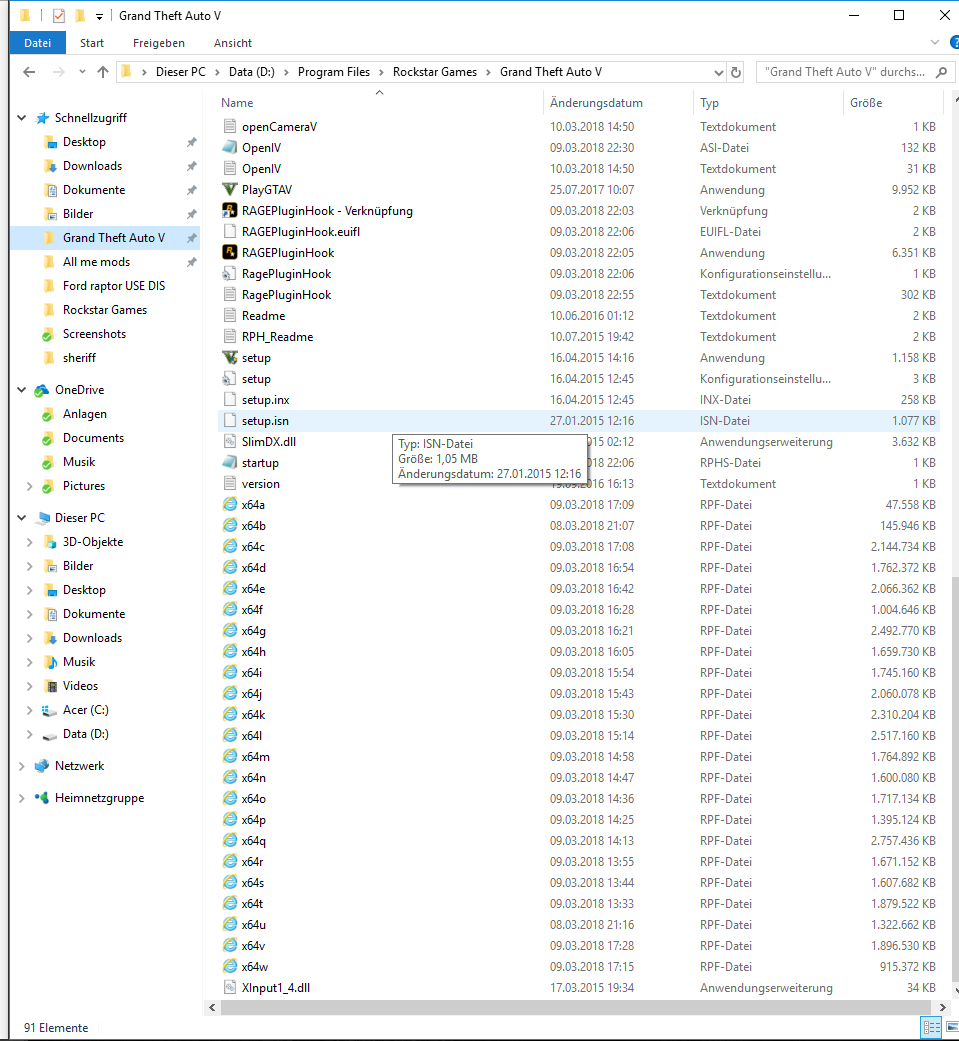Click the x64a RPF file icon
The width and height of the screenshot is (959, 1041).
[x=230, y=505]
